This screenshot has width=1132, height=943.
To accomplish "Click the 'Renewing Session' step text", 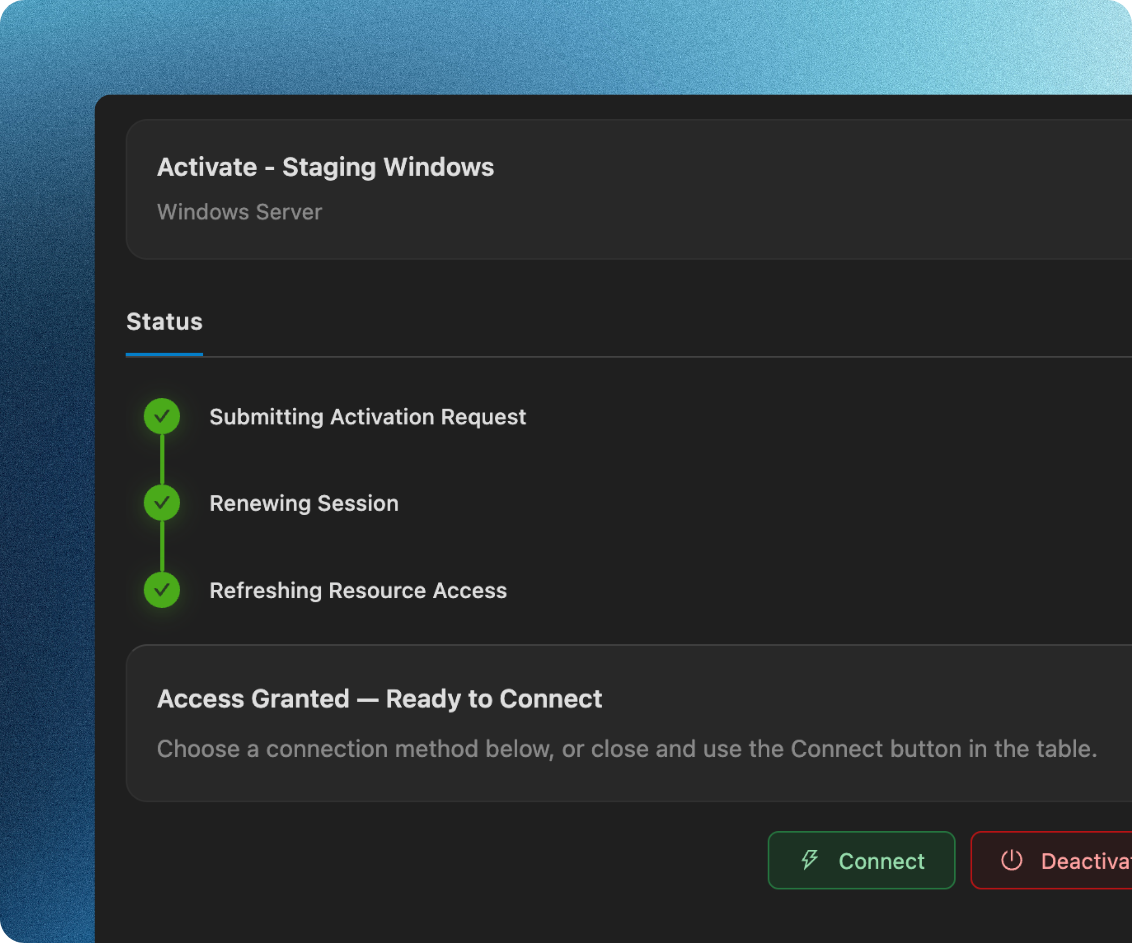I will (x=304, y=503).
